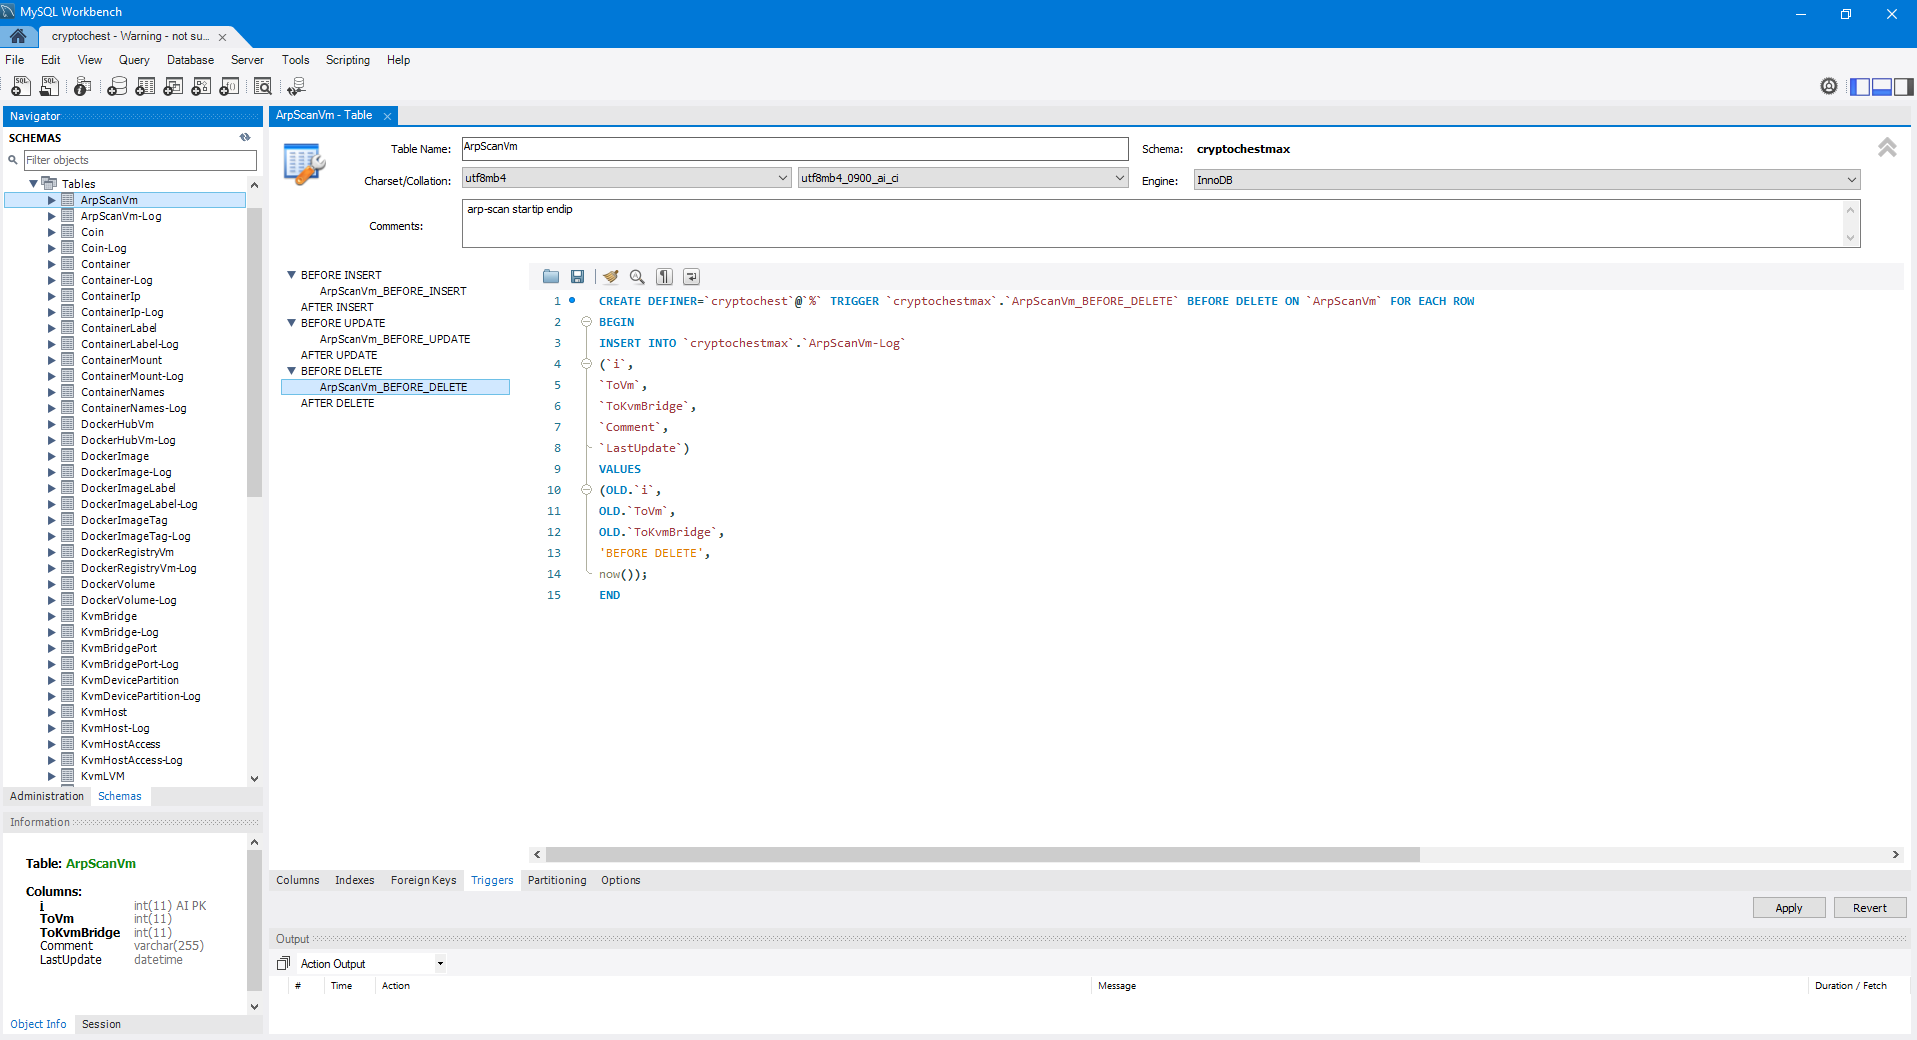
Task: Click the preferences gear icon
Action: [1829, 87]
